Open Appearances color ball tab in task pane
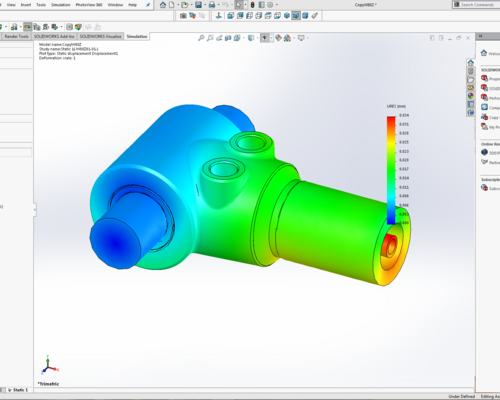This screenshot has width=500, height=400. click(x=471, y=96)
